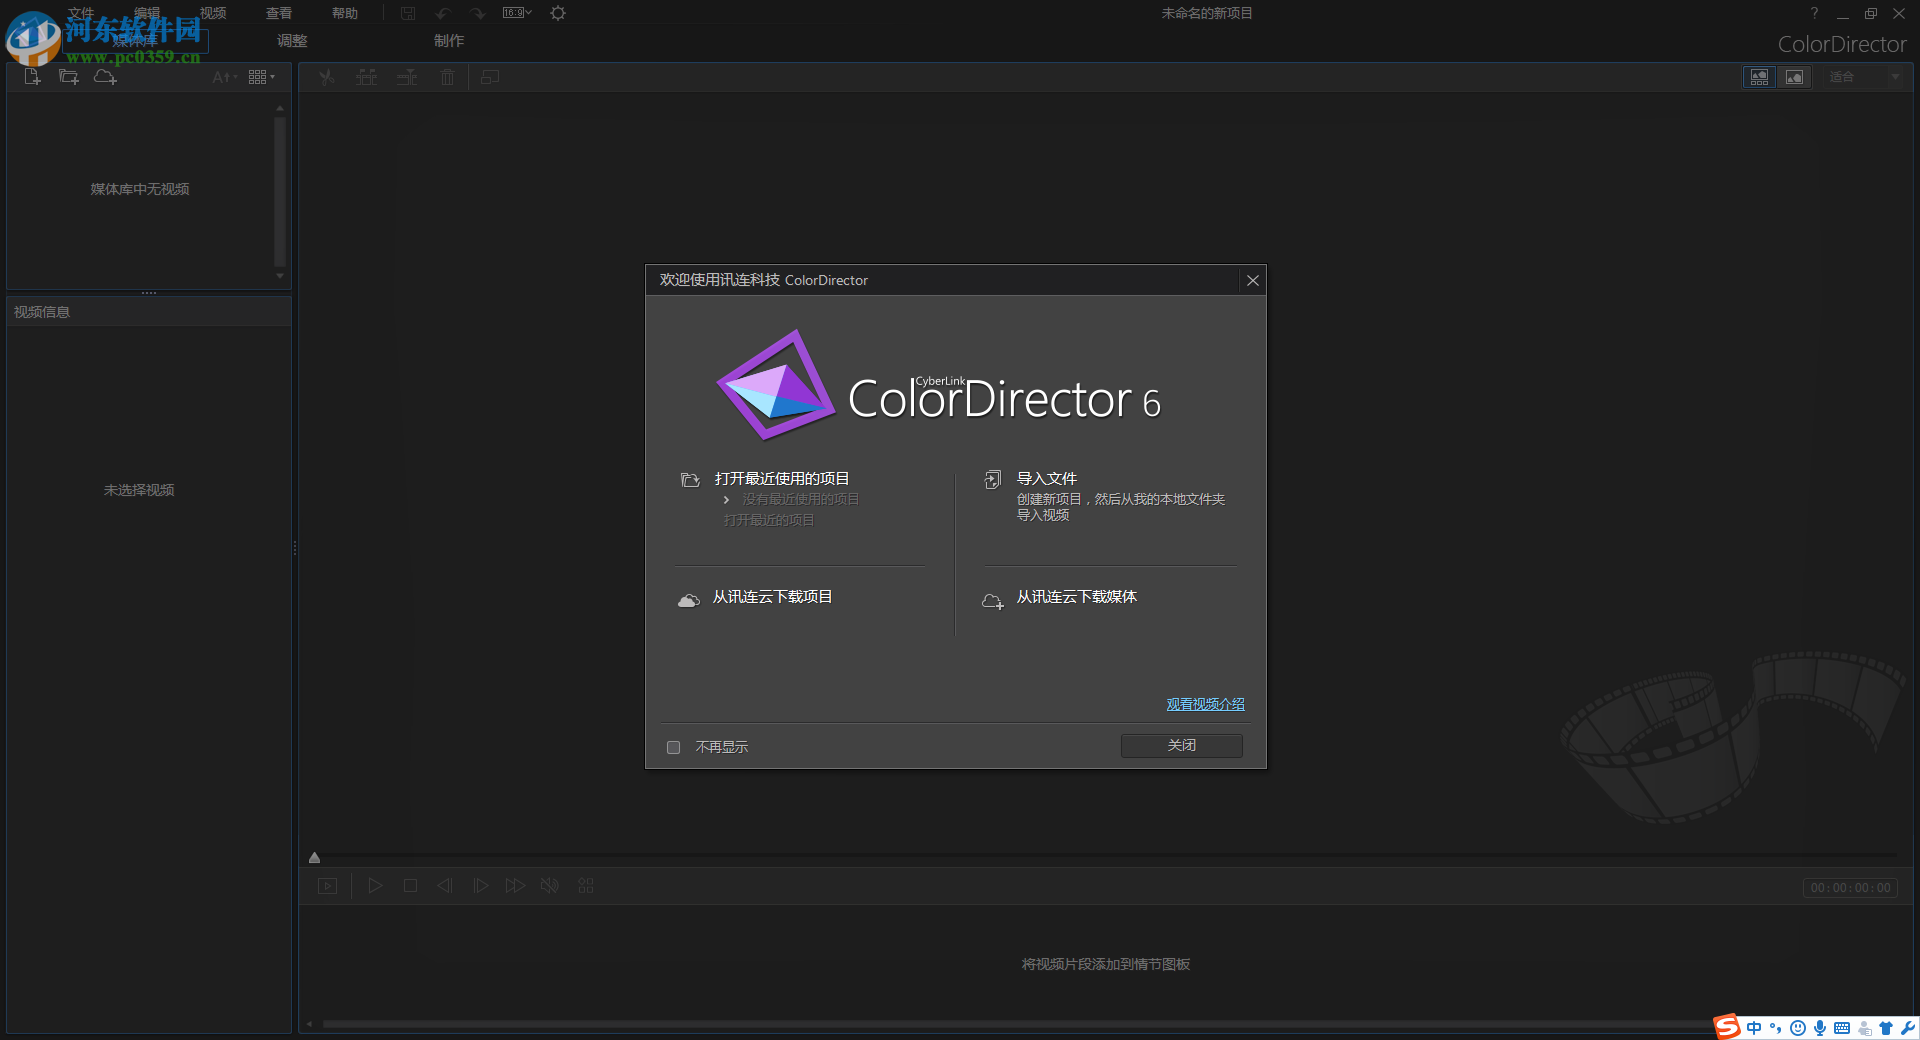
Task: Switch to the 制作 tab
Action: click(449, 41)
